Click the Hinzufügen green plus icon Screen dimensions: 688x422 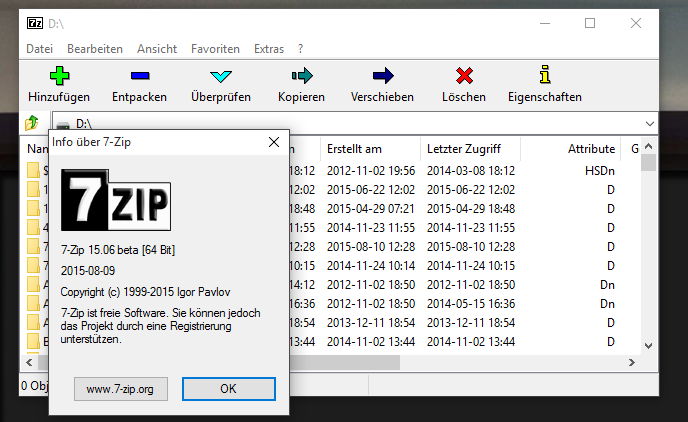click(x=59, y=75)
